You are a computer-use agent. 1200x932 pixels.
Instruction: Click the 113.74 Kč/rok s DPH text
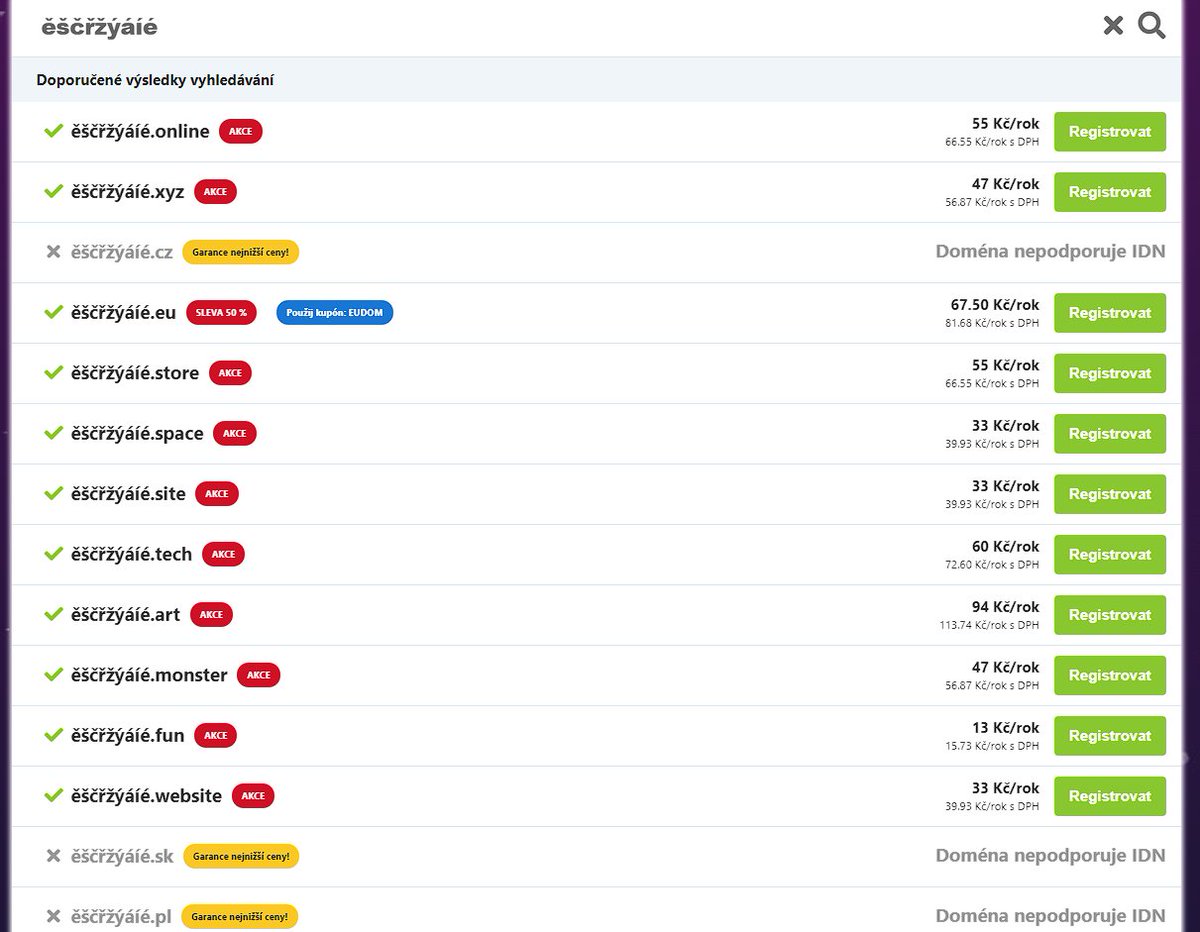(989, 625)
